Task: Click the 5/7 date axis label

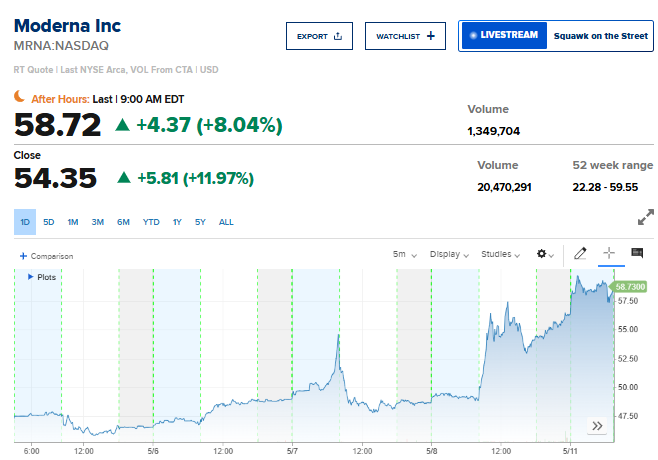Action: coord(292,451)
